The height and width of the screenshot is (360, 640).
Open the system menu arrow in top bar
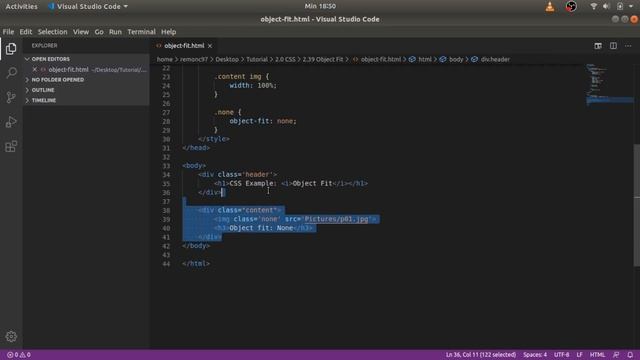(x=631, y=7)
